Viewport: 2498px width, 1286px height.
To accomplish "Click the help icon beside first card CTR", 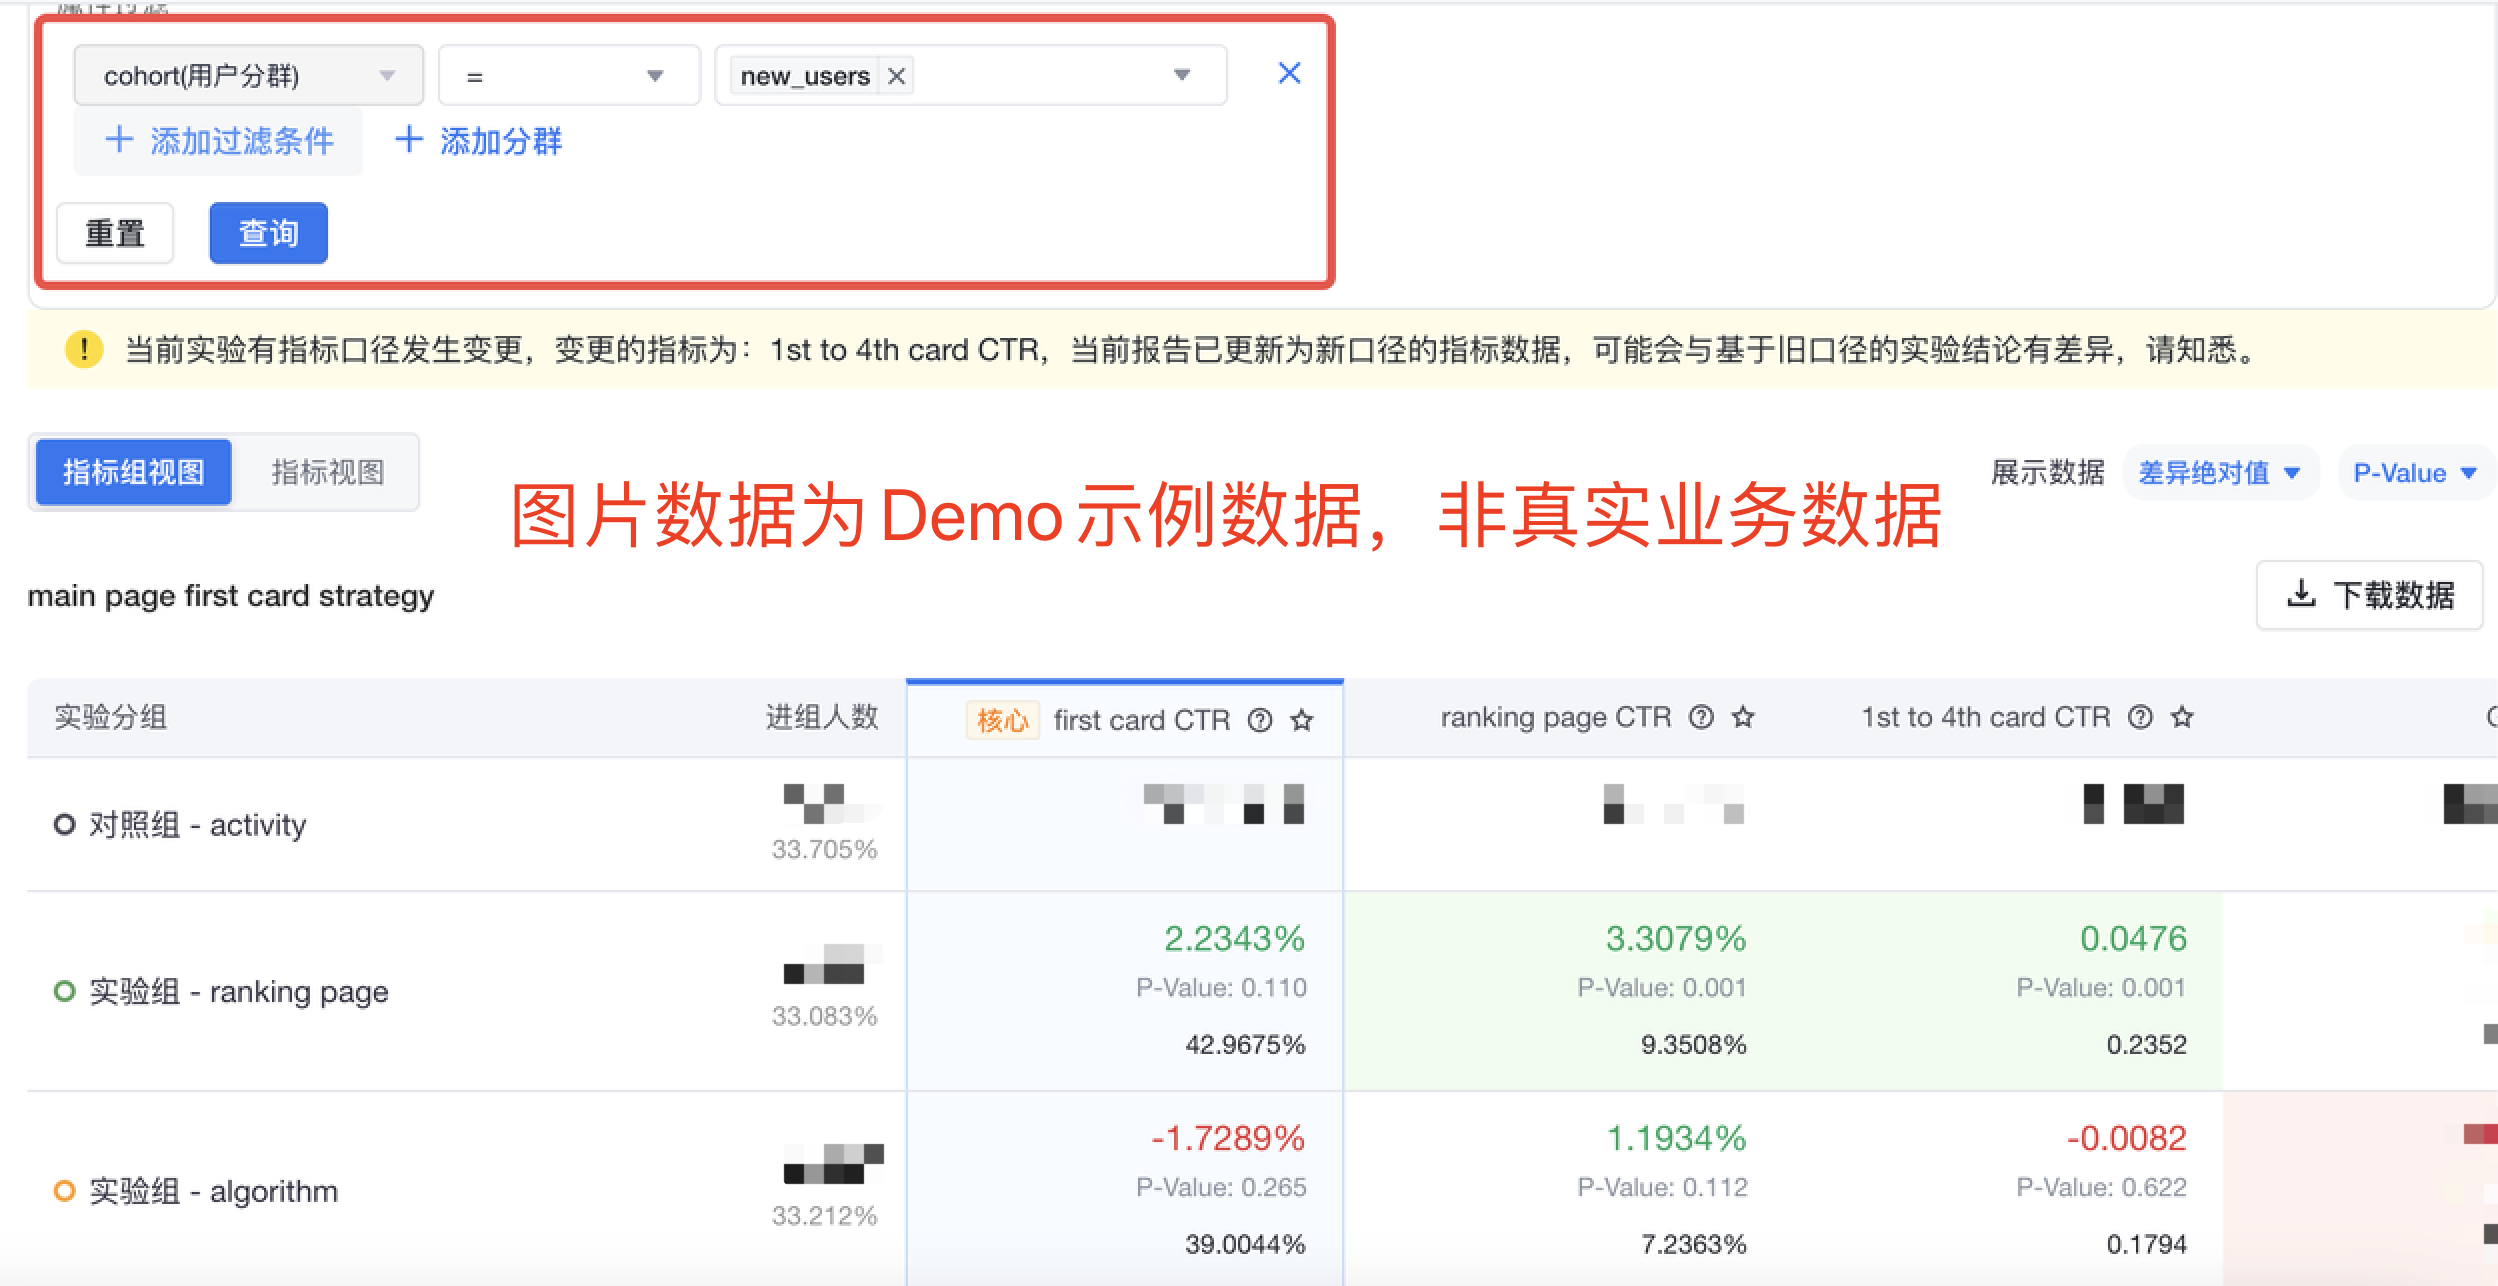I will [x=1260, y=720].
